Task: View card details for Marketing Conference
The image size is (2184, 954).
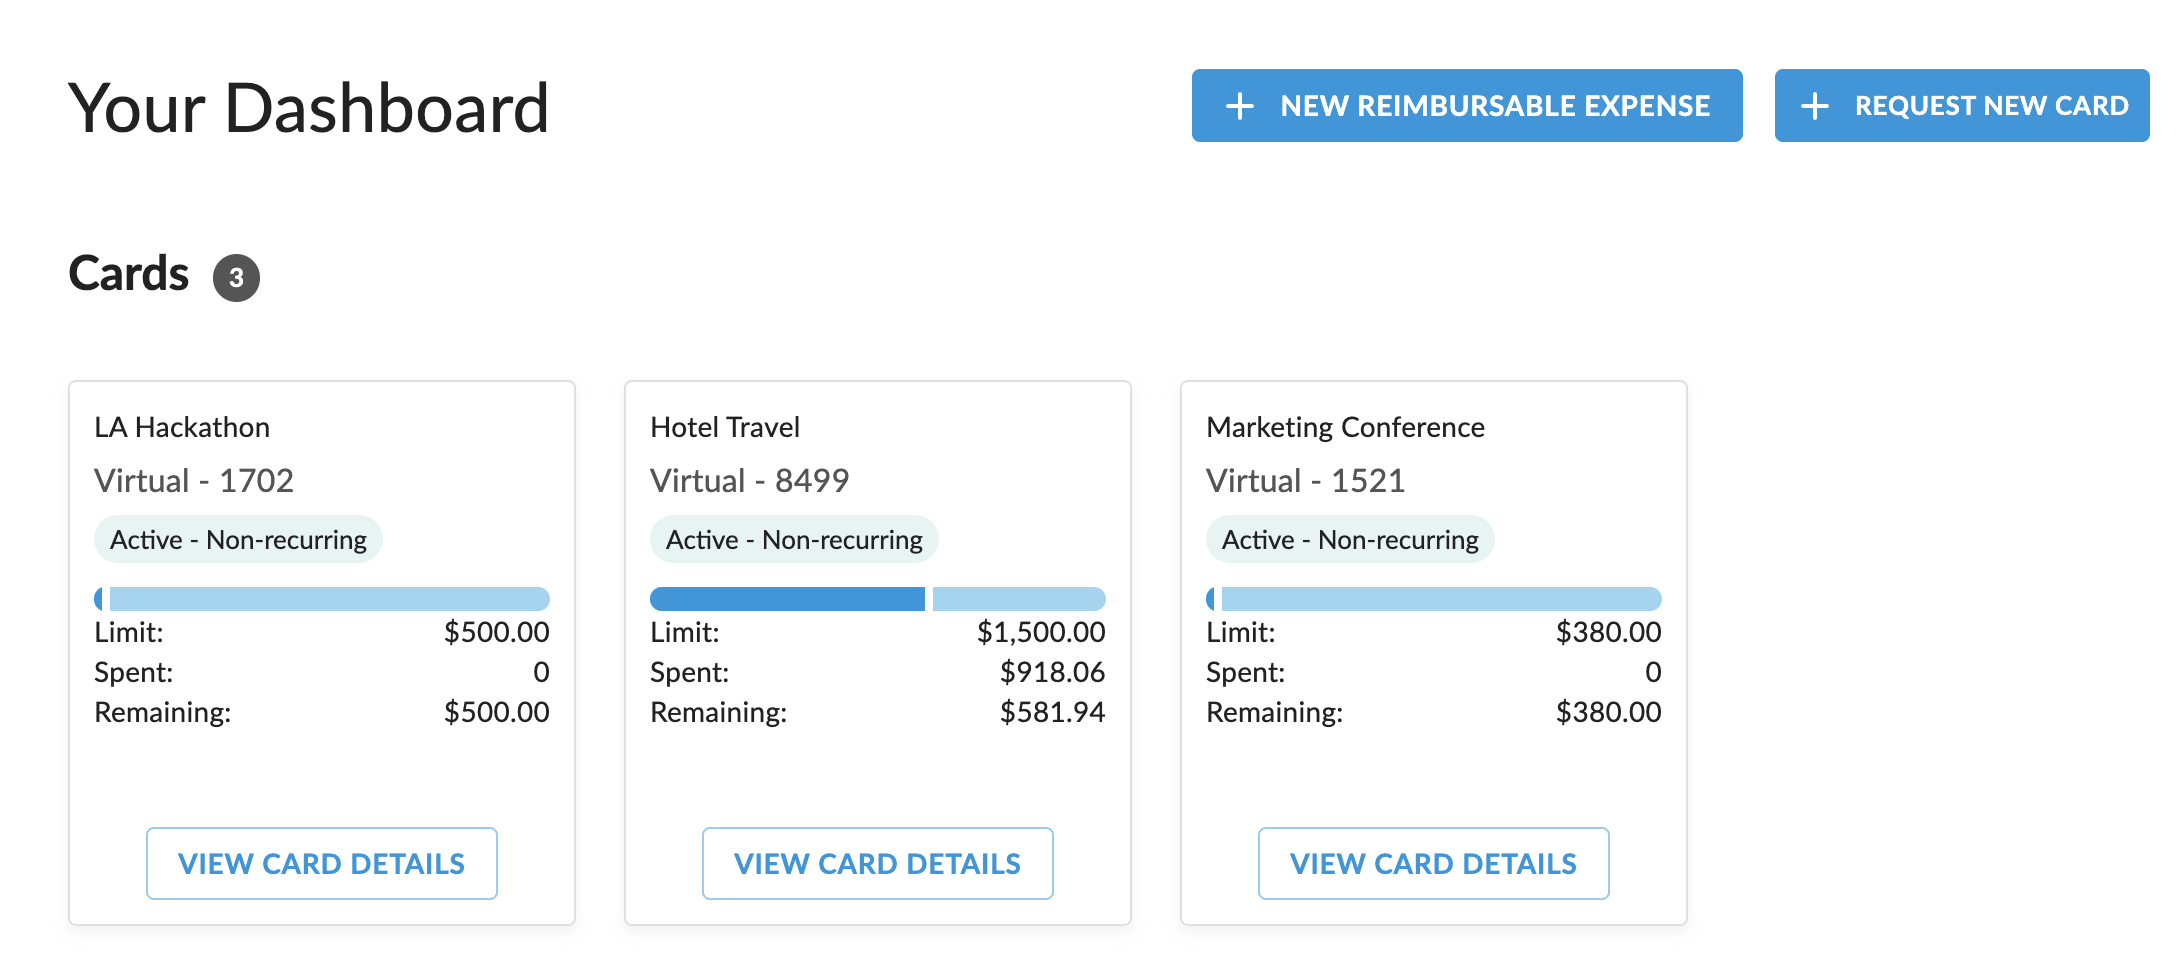Action: 1433,863
